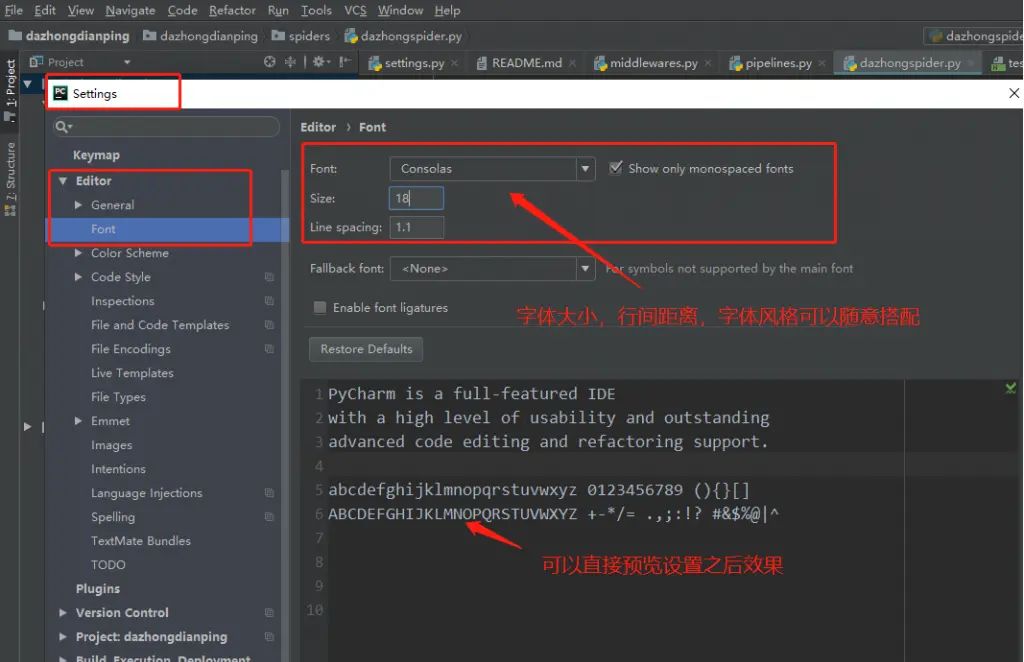
Task: Collapse the Editor settings node
Action: click(63, 181)
